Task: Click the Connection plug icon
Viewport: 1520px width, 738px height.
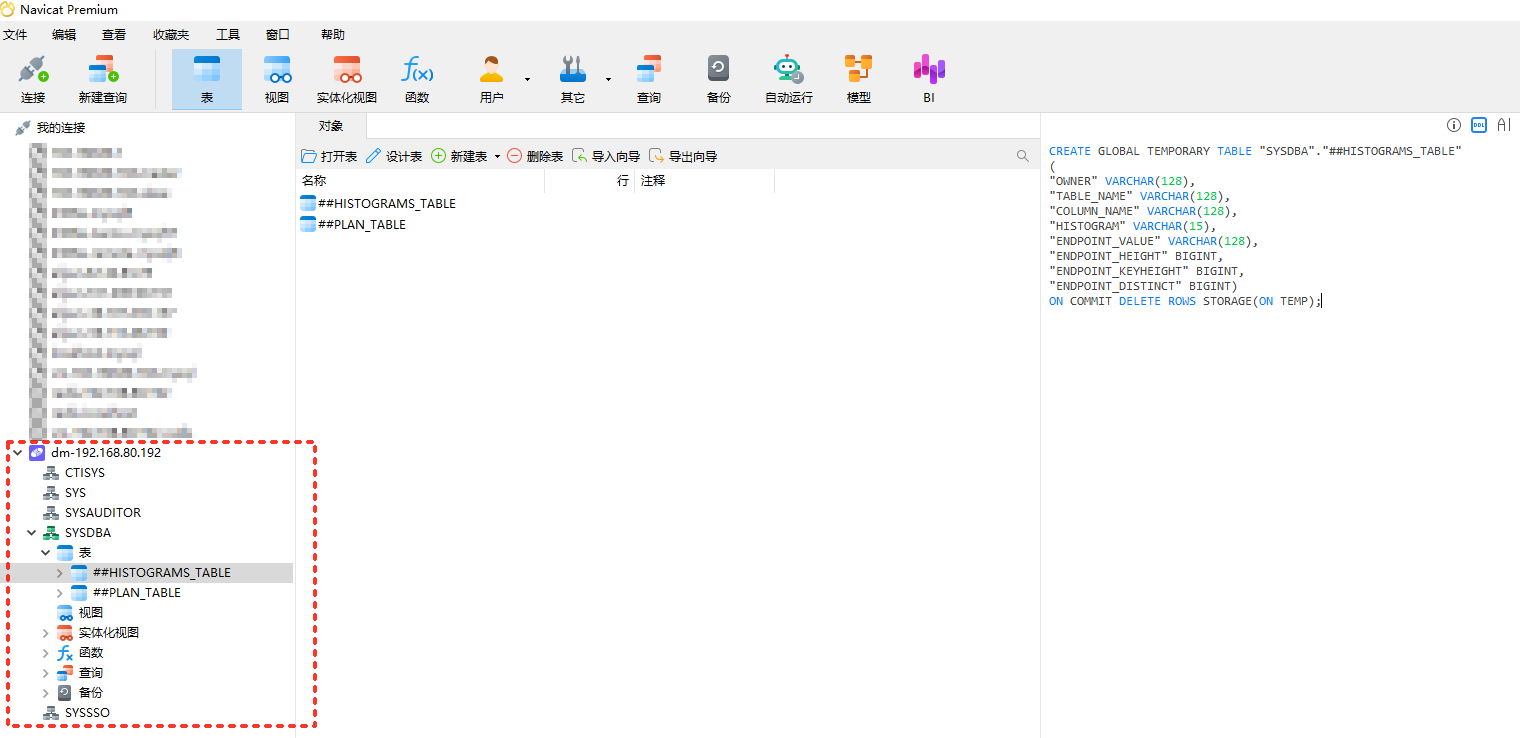Action: coord(33,70)
